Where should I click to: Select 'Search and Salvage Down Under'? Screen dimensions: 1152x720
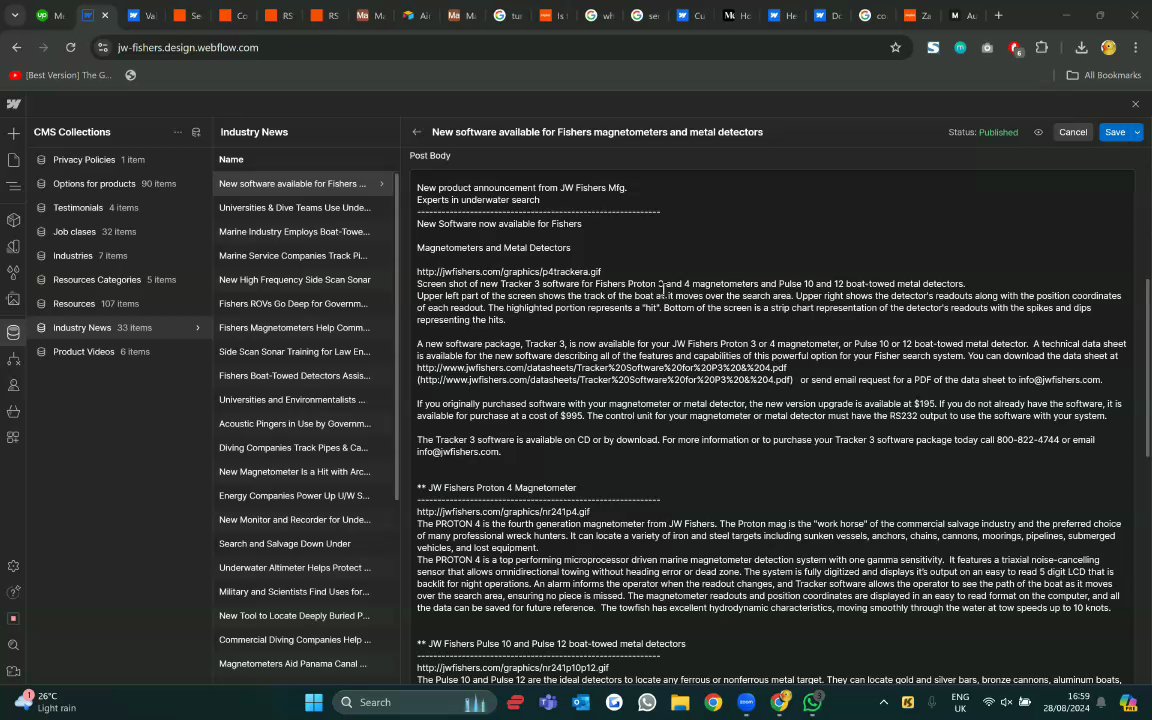303,544
